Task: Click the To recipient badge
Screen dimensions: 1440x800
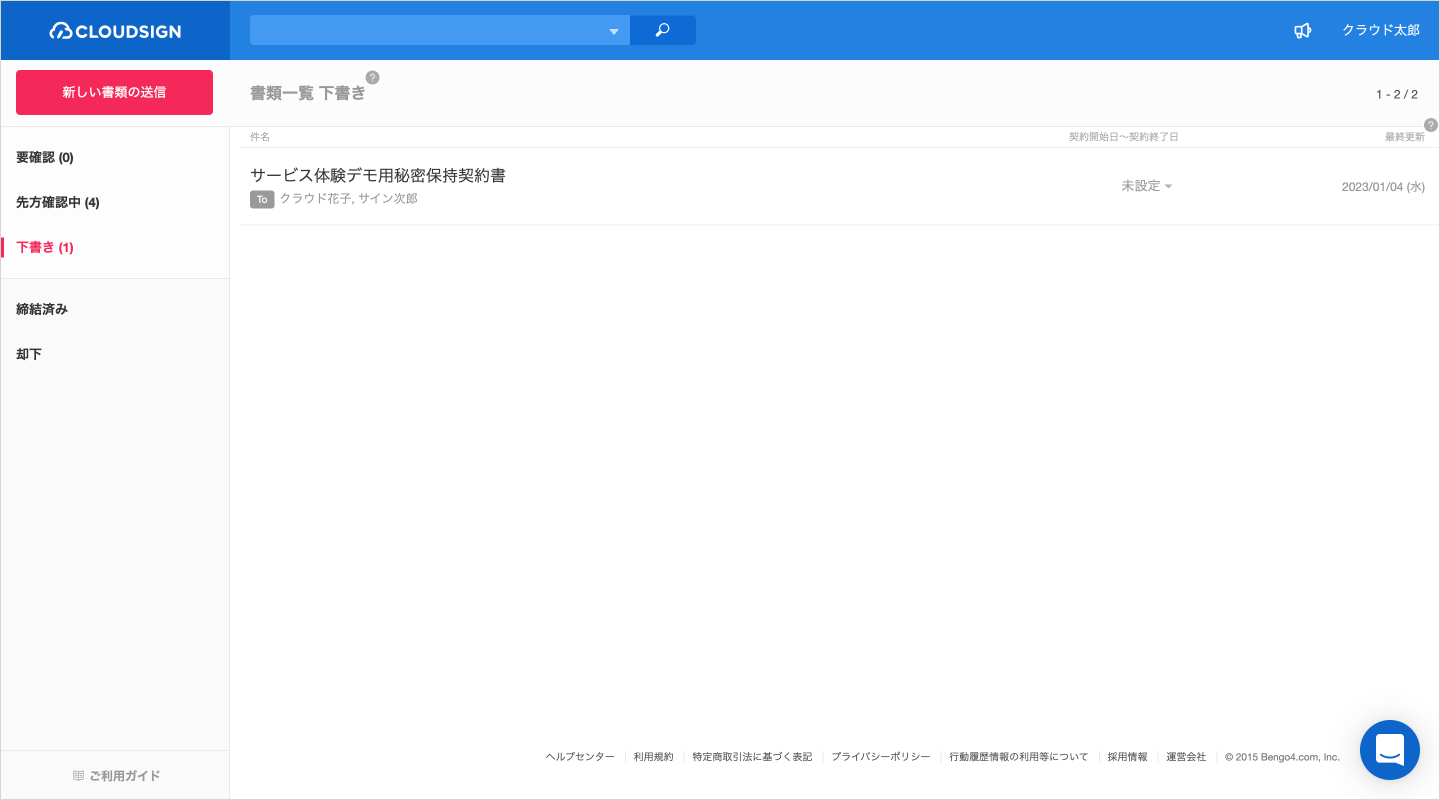Action: pos(262,199)
